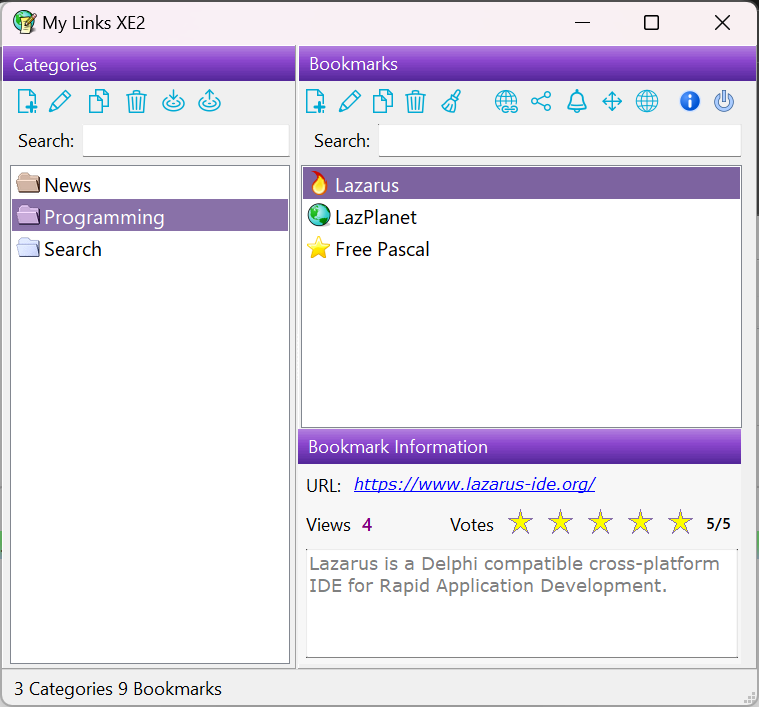Copy category using Categories toolbar copy icon
759x707 pixels.
point(99,102)
